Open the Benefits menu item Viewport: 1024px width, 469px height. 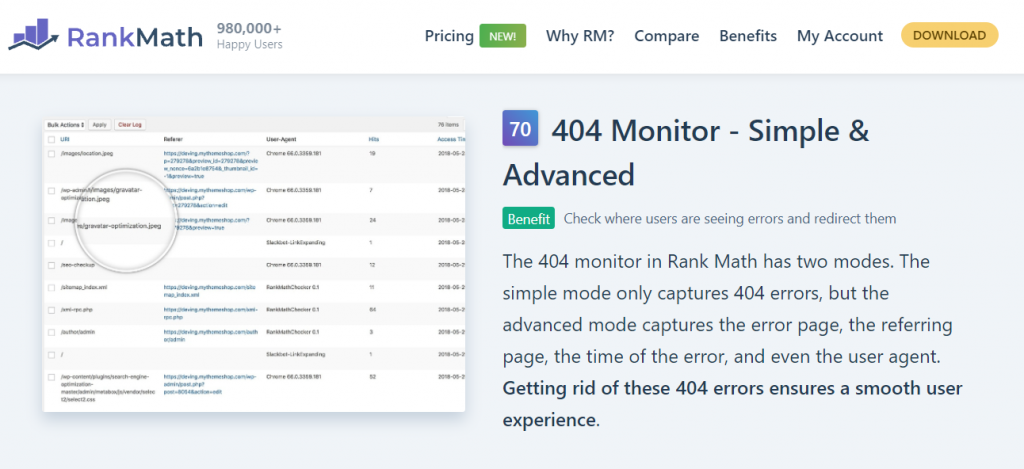point(748,36)
